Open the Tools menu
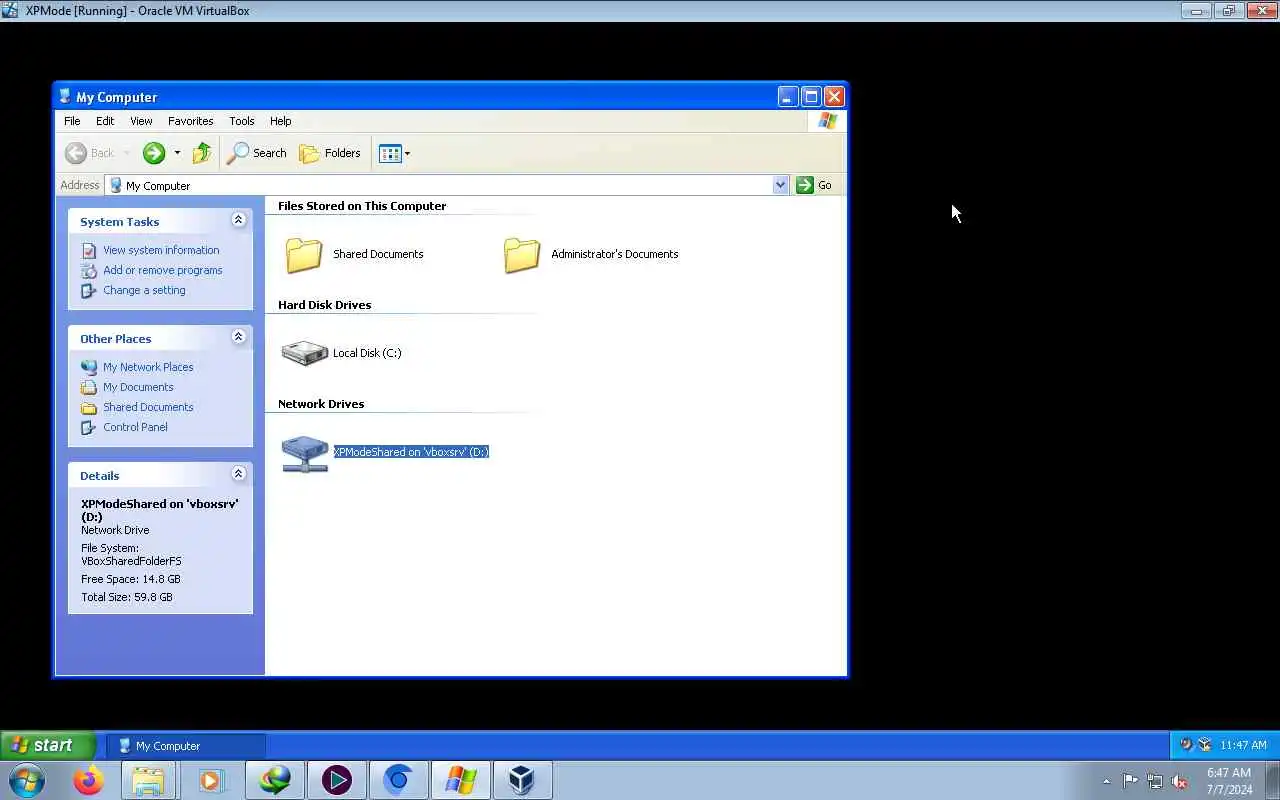The width and height of the screenshot is (1280, 800). (x=242, y=121)
